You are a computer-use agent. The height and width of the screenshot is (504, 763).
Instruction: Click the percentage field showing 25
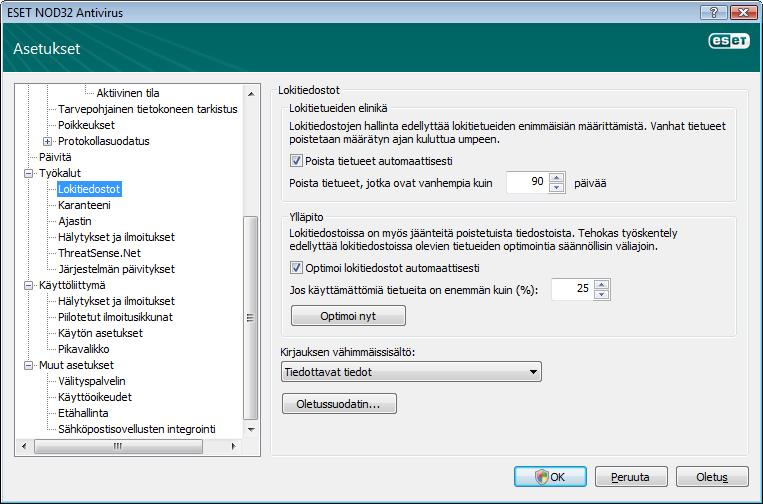[x=572, y=289]
